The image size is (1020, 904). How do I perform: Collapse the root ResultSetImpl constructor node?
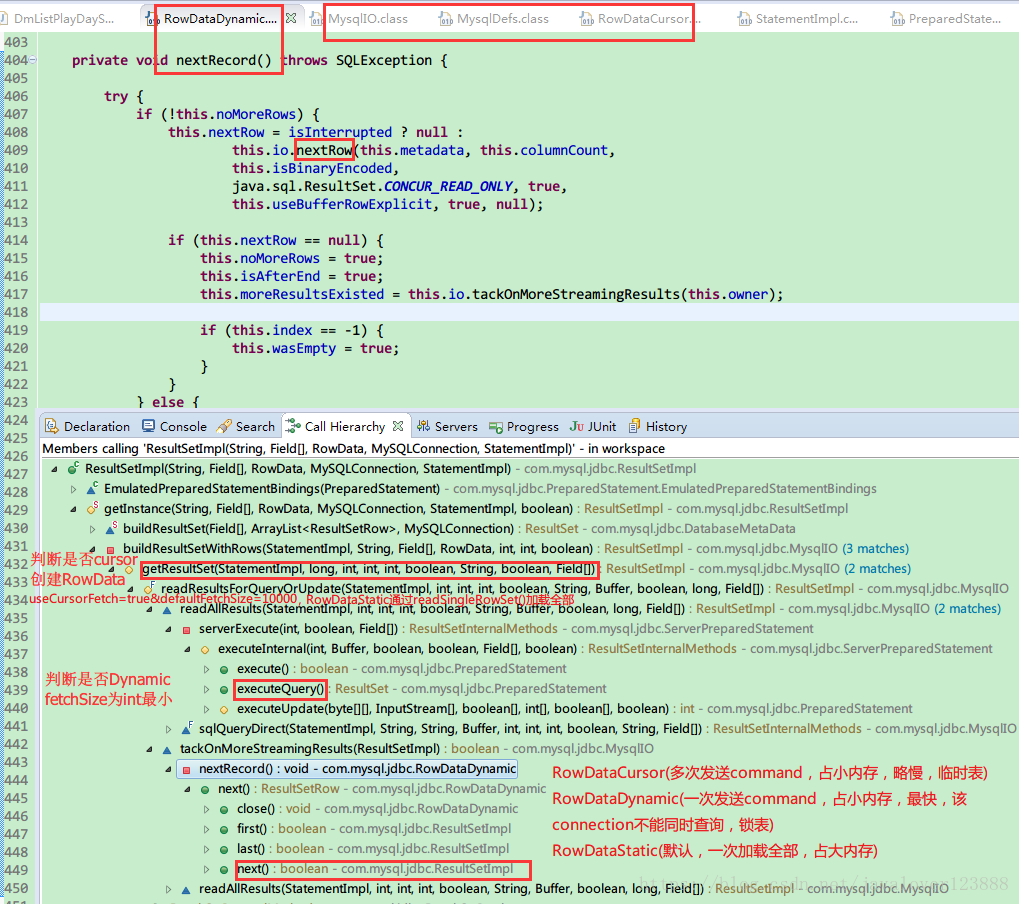tap(54, 469)
